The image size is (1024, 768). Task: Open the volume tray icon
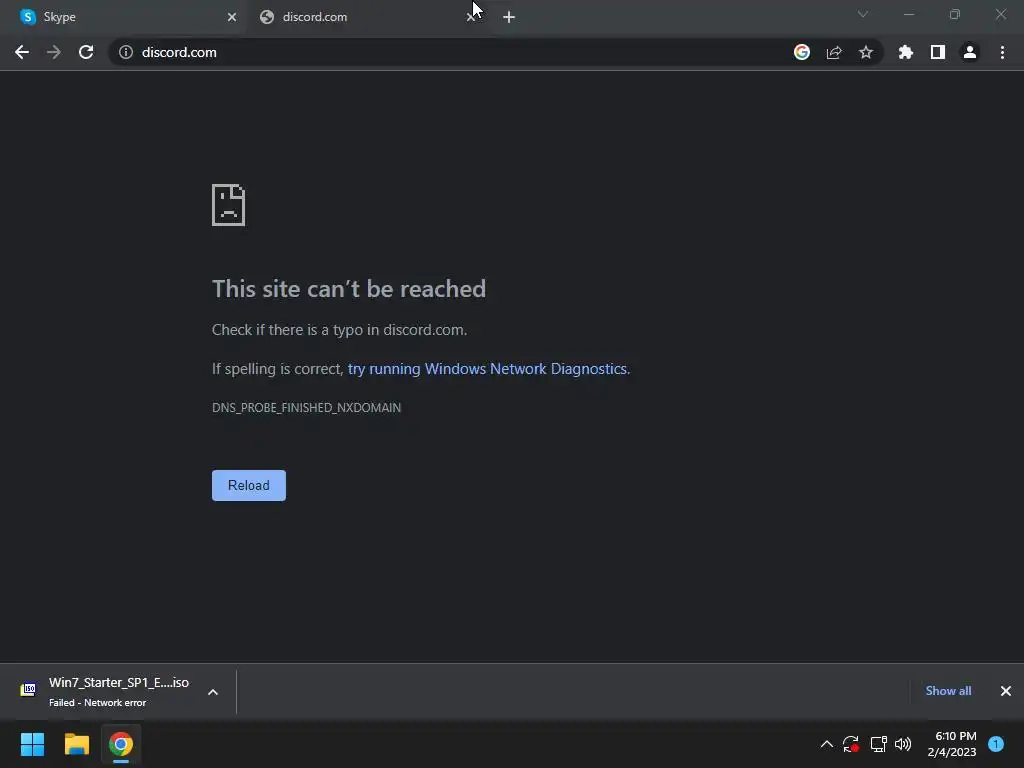903,744
